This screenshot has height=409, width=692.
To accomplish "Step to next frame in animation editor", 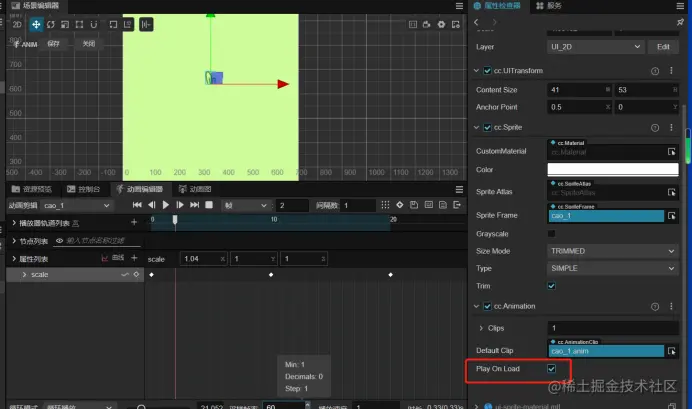I will [x=180, y=205].
